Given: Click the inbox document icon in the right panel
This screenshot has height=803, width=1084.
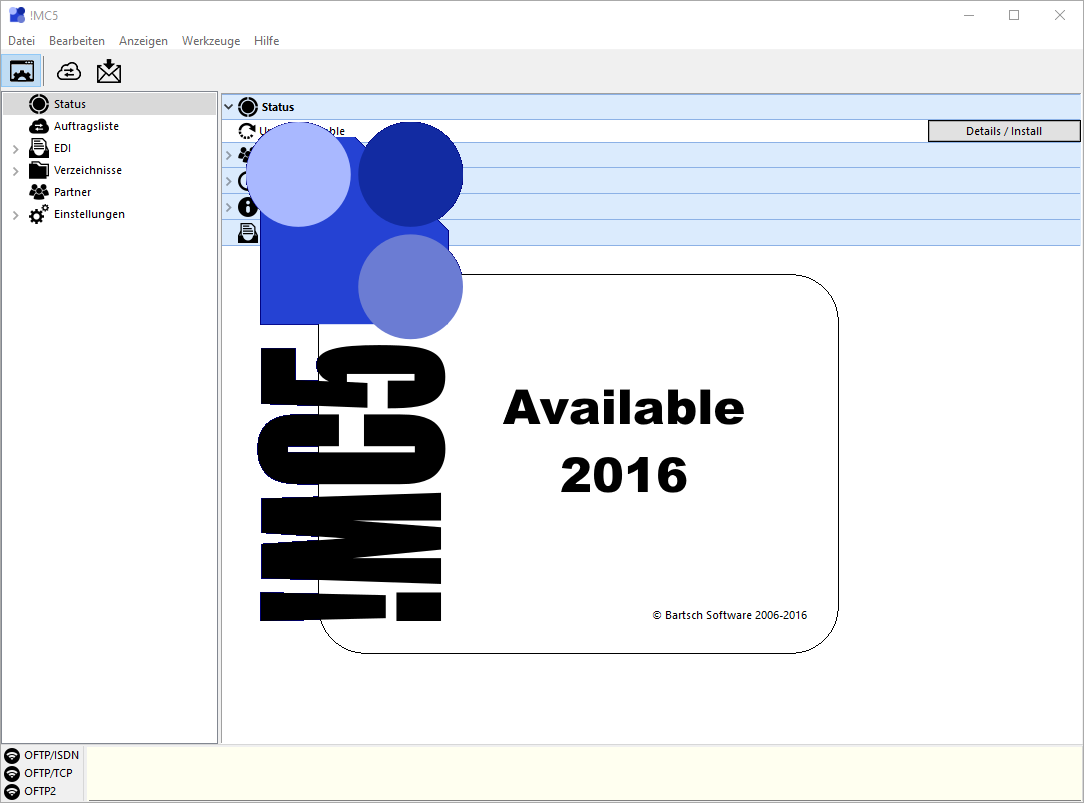Looking at the screenshot, I should click(247, 233).
